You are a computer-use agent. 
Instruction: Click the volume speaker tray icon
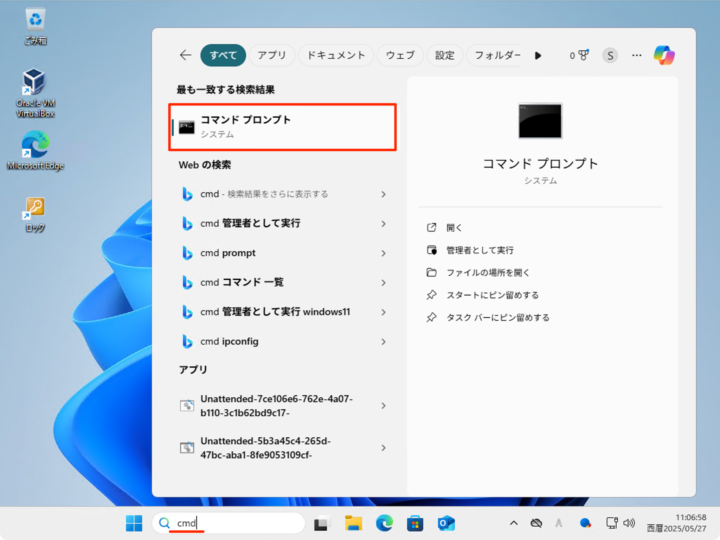(629, 523)
